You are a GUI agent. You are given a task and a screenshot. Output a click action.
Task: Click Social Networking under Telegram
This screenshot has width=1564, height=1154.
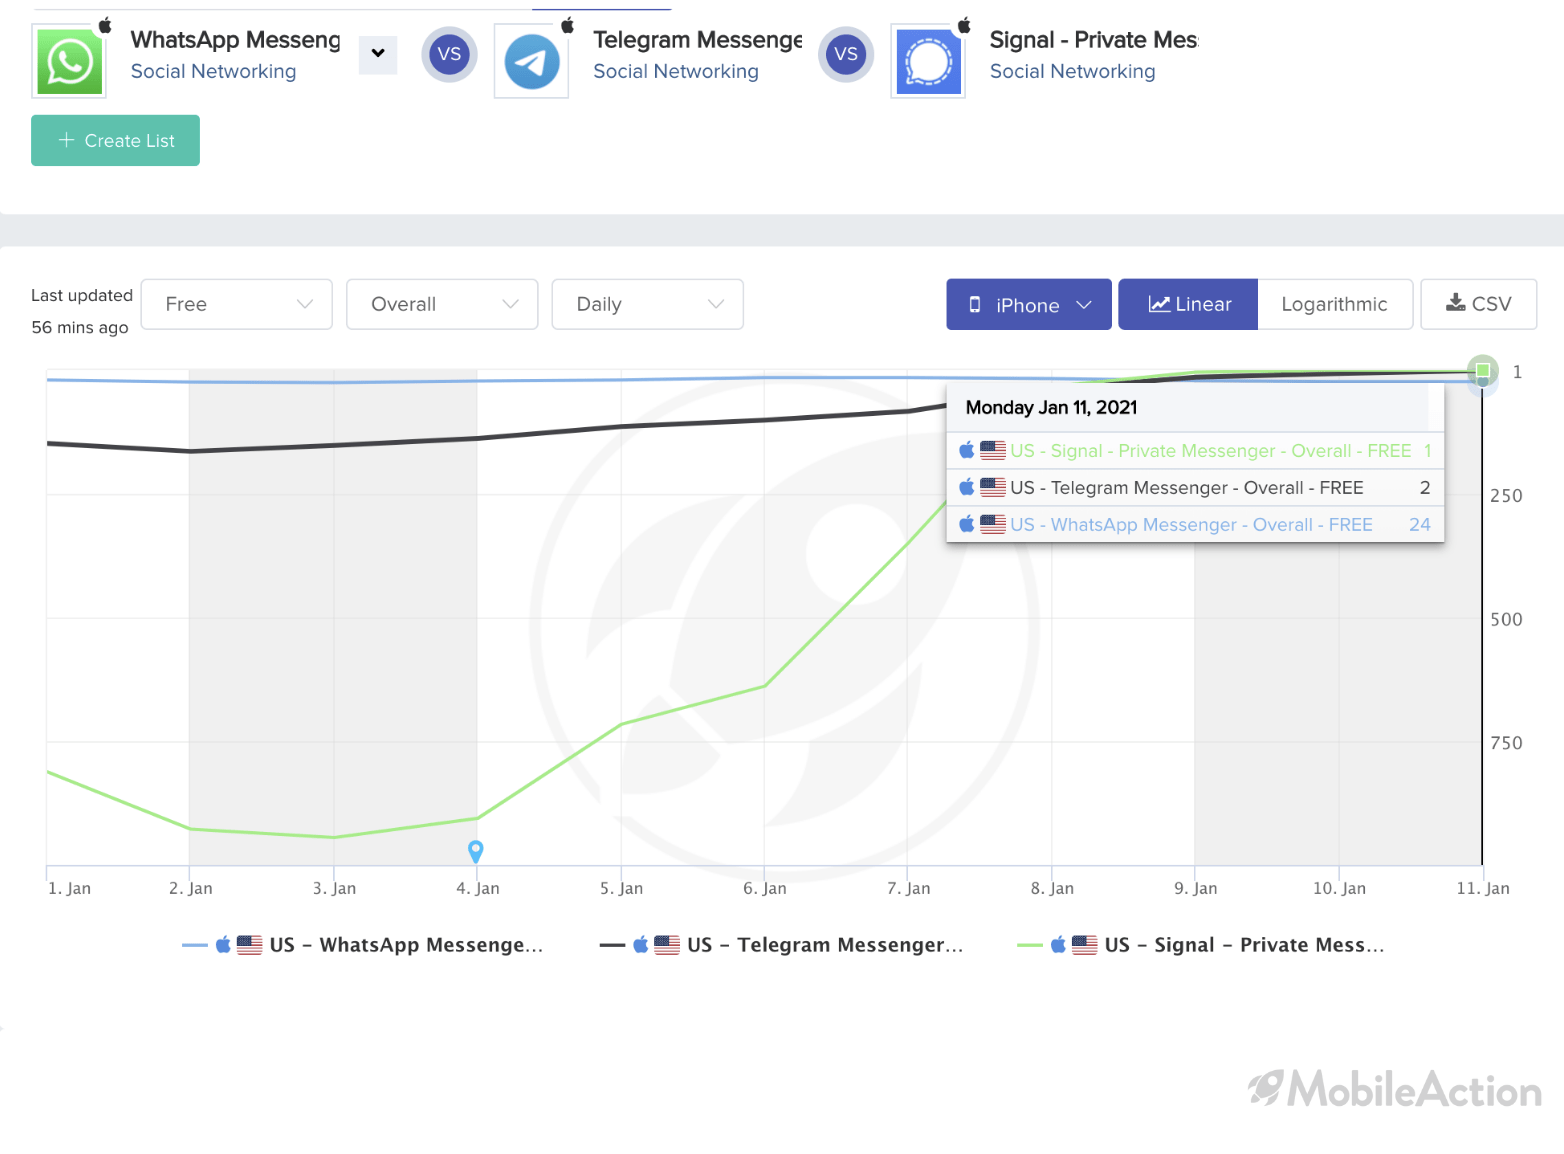[676, 71]
